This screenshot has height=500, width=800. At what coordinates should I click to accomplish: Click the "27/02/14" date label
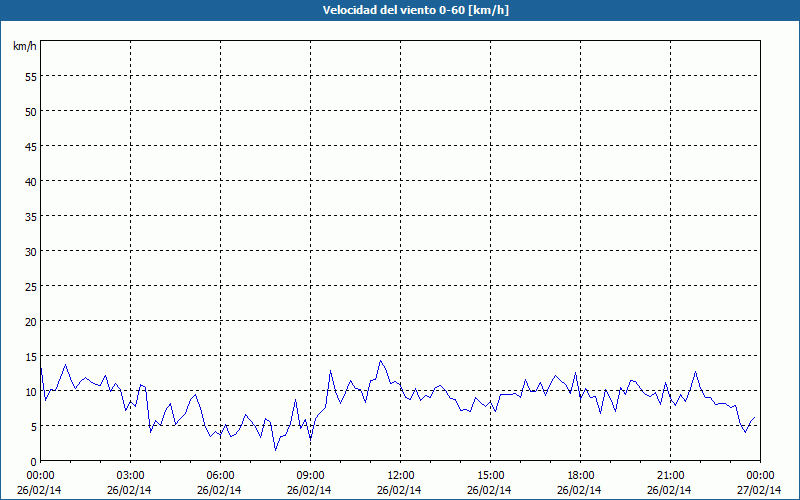(759, 490)
